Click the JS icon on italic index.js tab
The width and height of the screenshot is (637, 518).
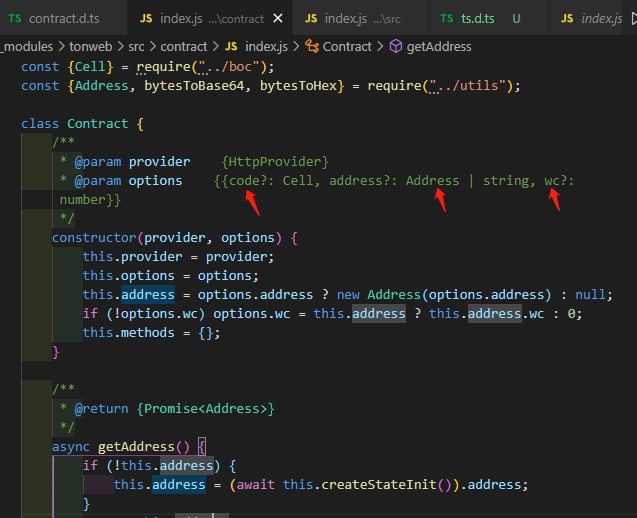[567, 19]
